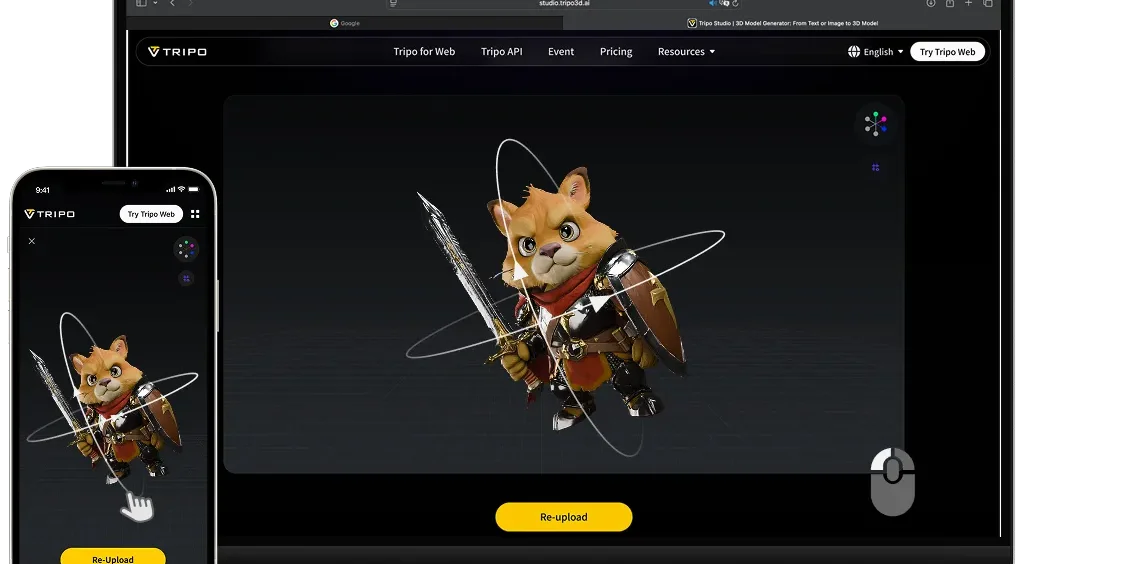Expand the browser sidebar dropdown arrow
Image resolution: width=1128 pixels, height=564 pixels.
click(155, 4)
